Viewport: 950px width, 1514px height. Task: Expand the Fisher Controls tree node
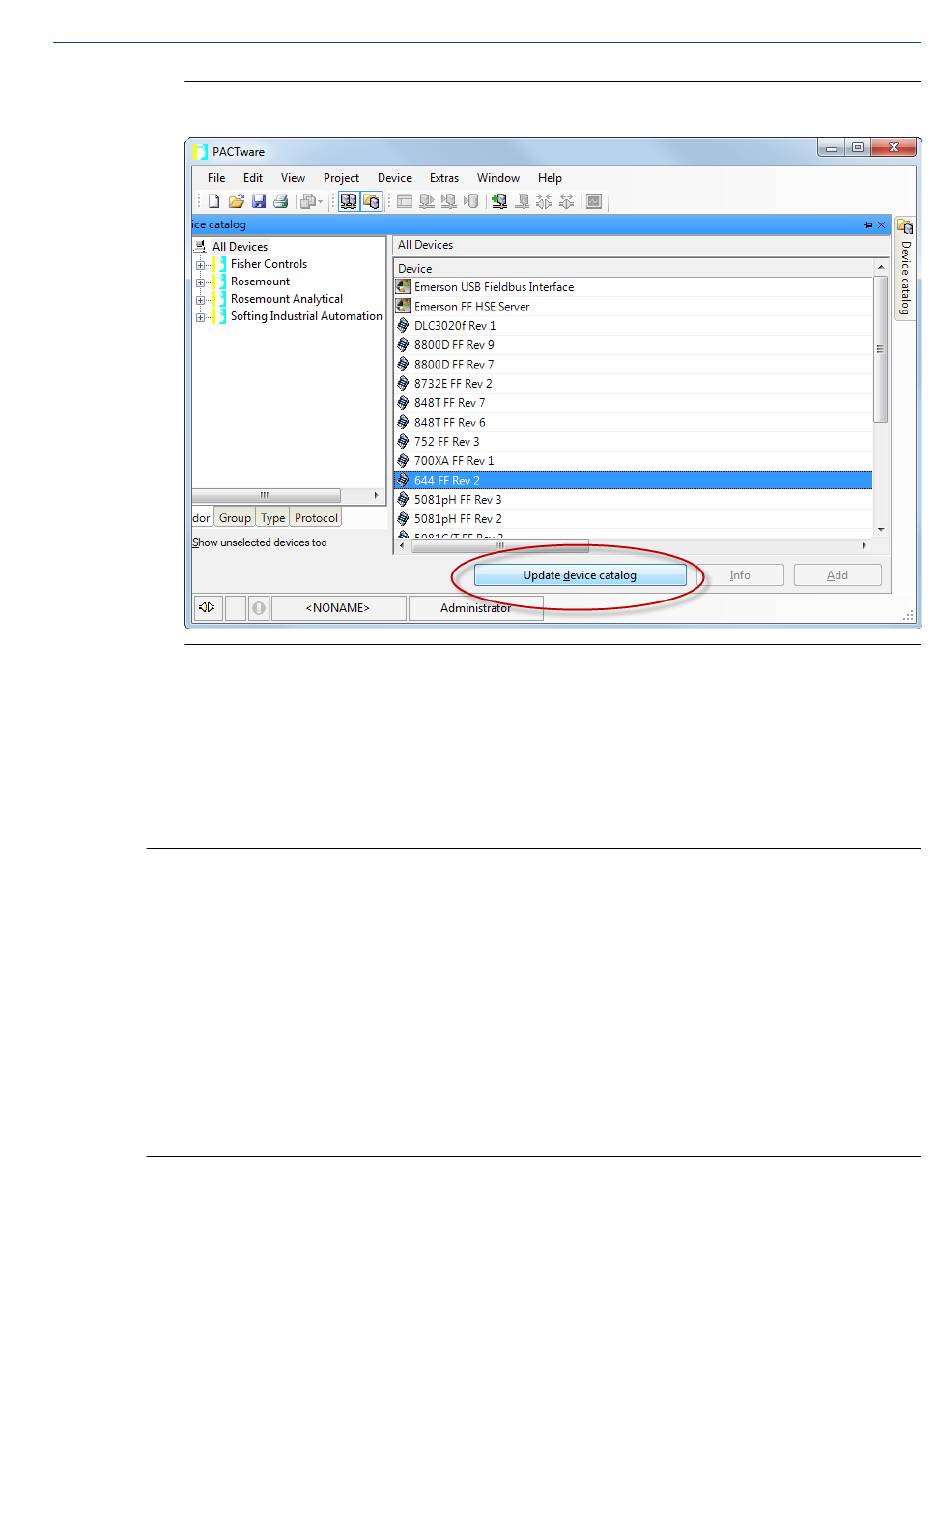tap(200, 265)
